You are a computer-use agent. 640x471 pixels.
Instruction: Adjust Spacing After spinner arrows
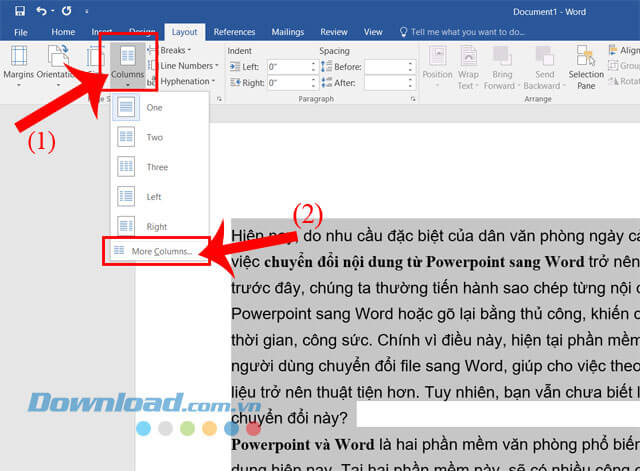(411, 83)
